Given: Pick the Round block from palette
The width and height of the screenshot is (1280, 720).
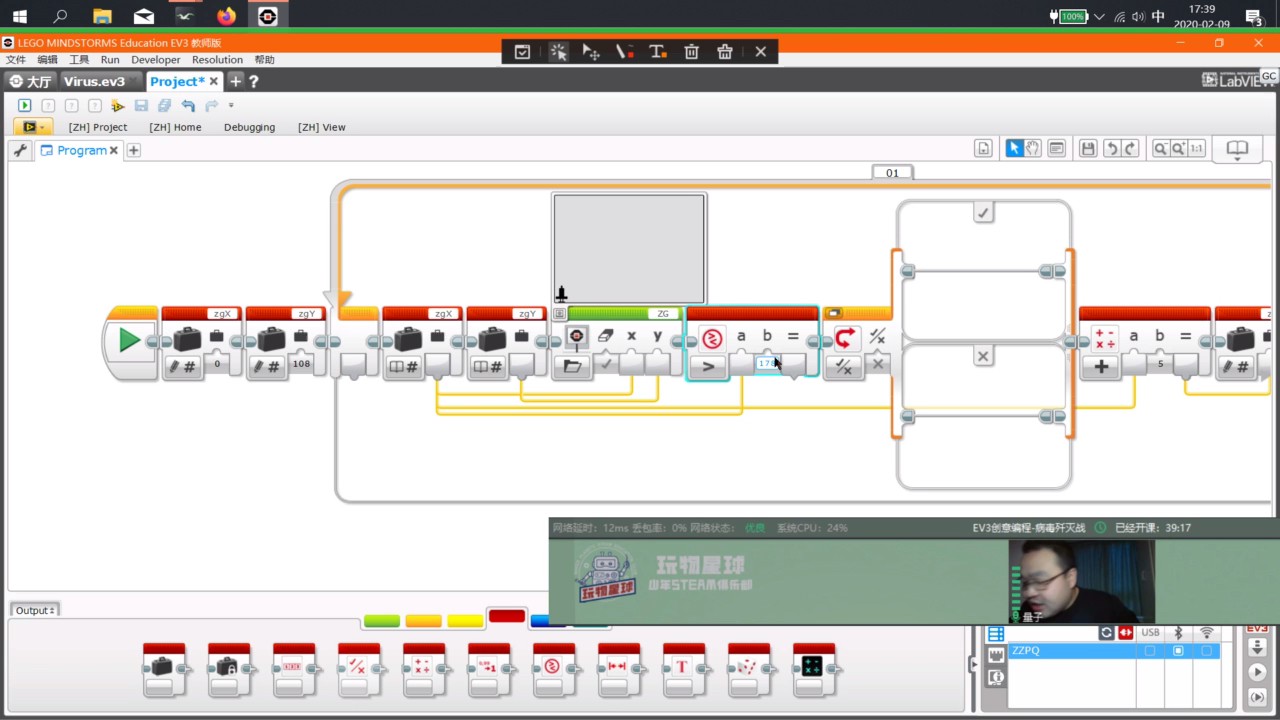Looking at the screenshot, I should (489, 669).
